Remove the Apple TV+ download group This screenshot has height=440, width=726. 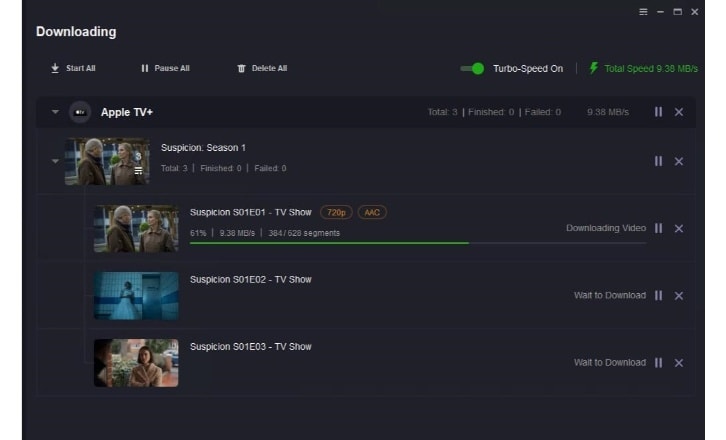tap(679, 112)
